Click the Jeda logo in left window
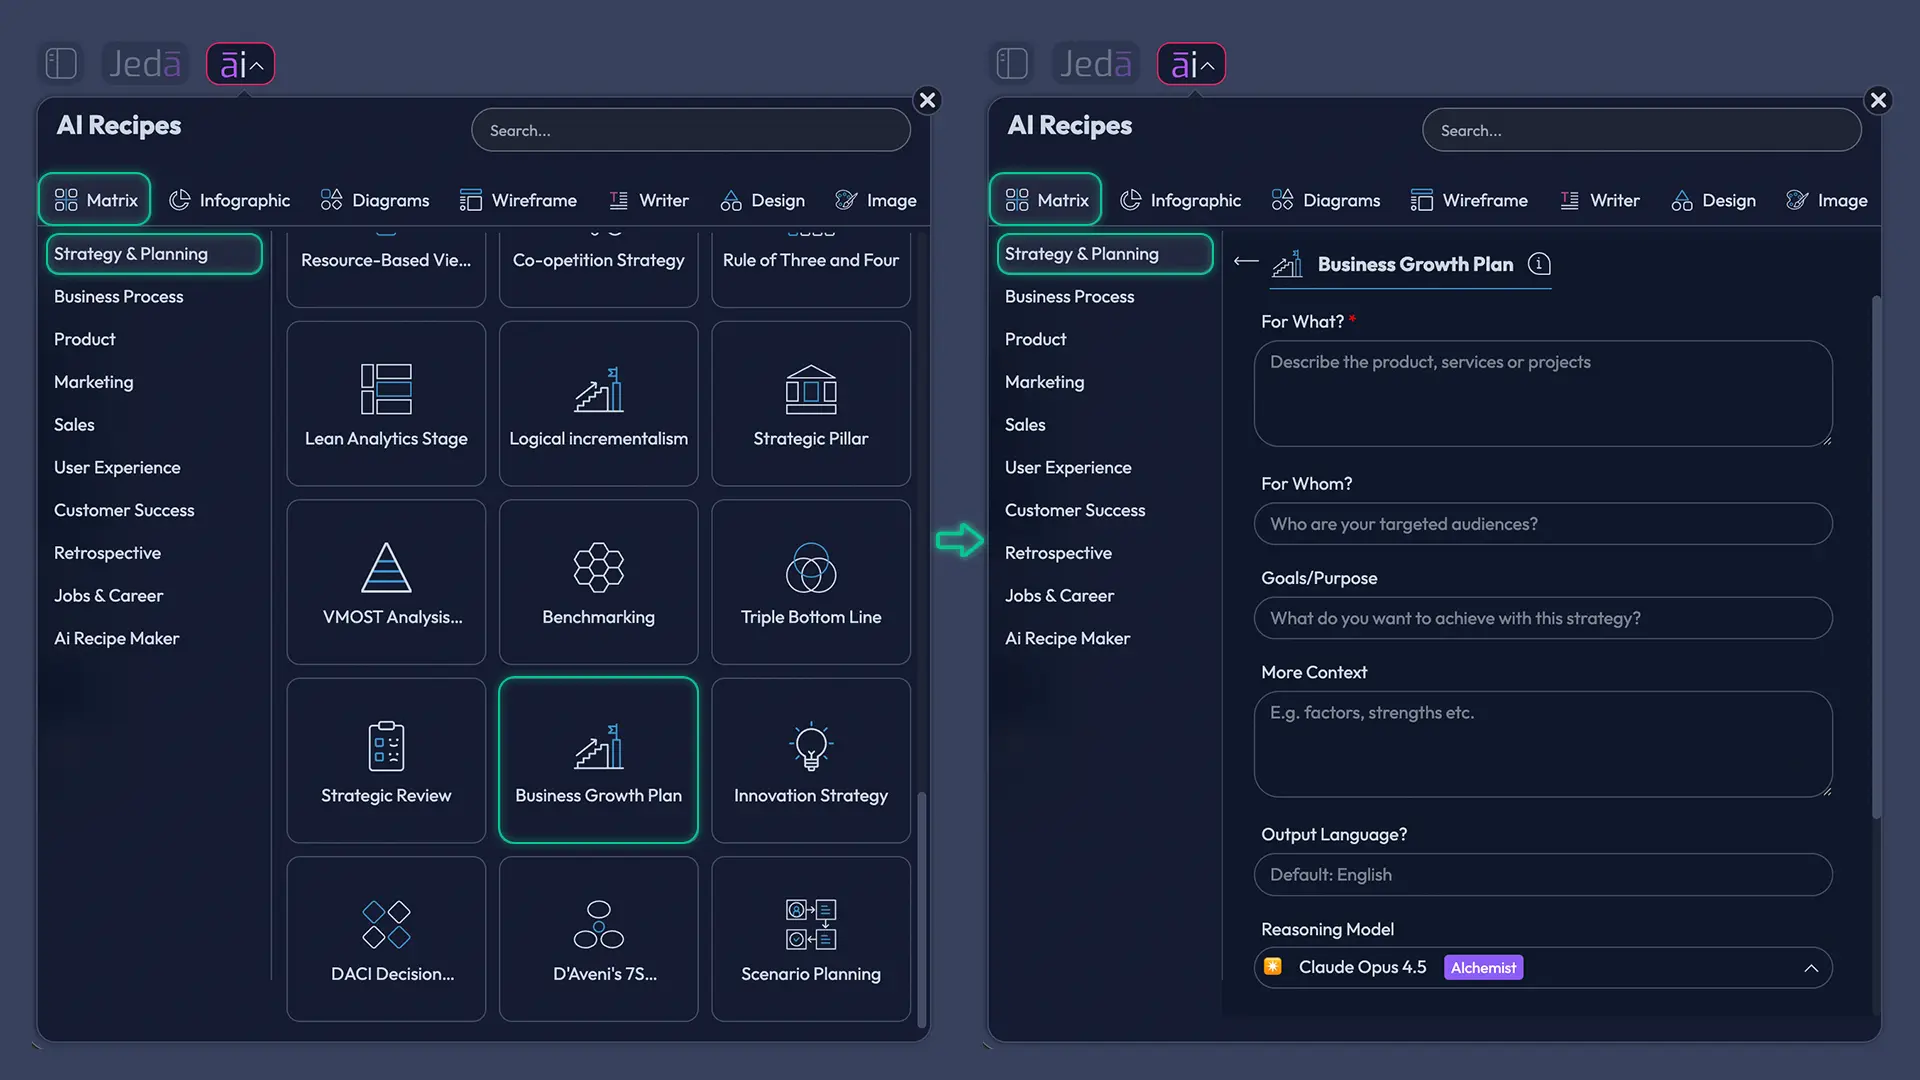Viewport: 1920px width, 1080px height. [x=145, y=64]
